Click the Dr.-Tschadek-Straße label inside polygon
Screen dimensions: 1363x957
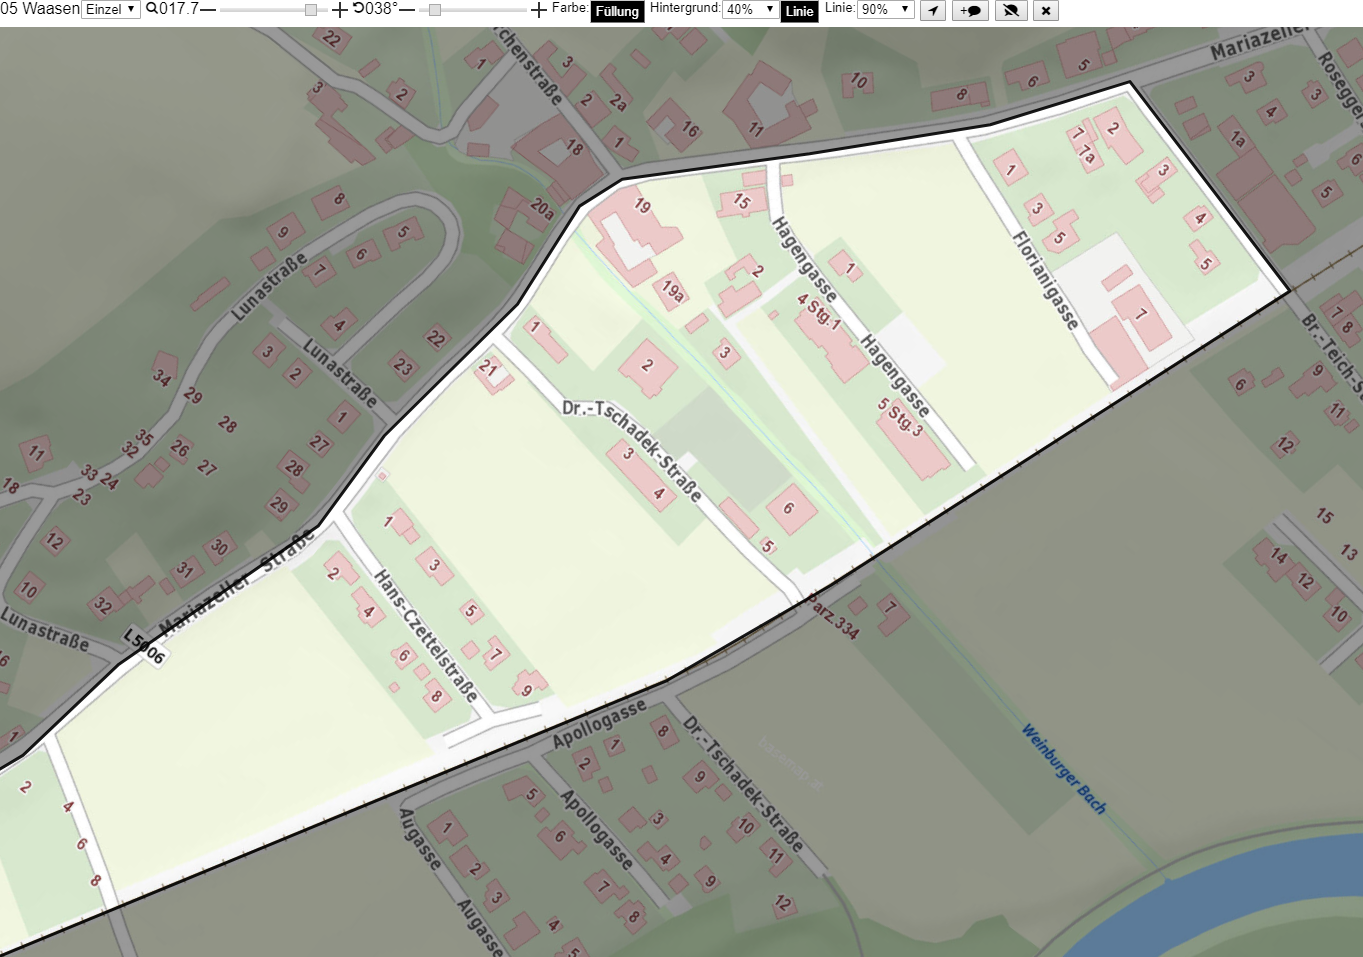631,450
